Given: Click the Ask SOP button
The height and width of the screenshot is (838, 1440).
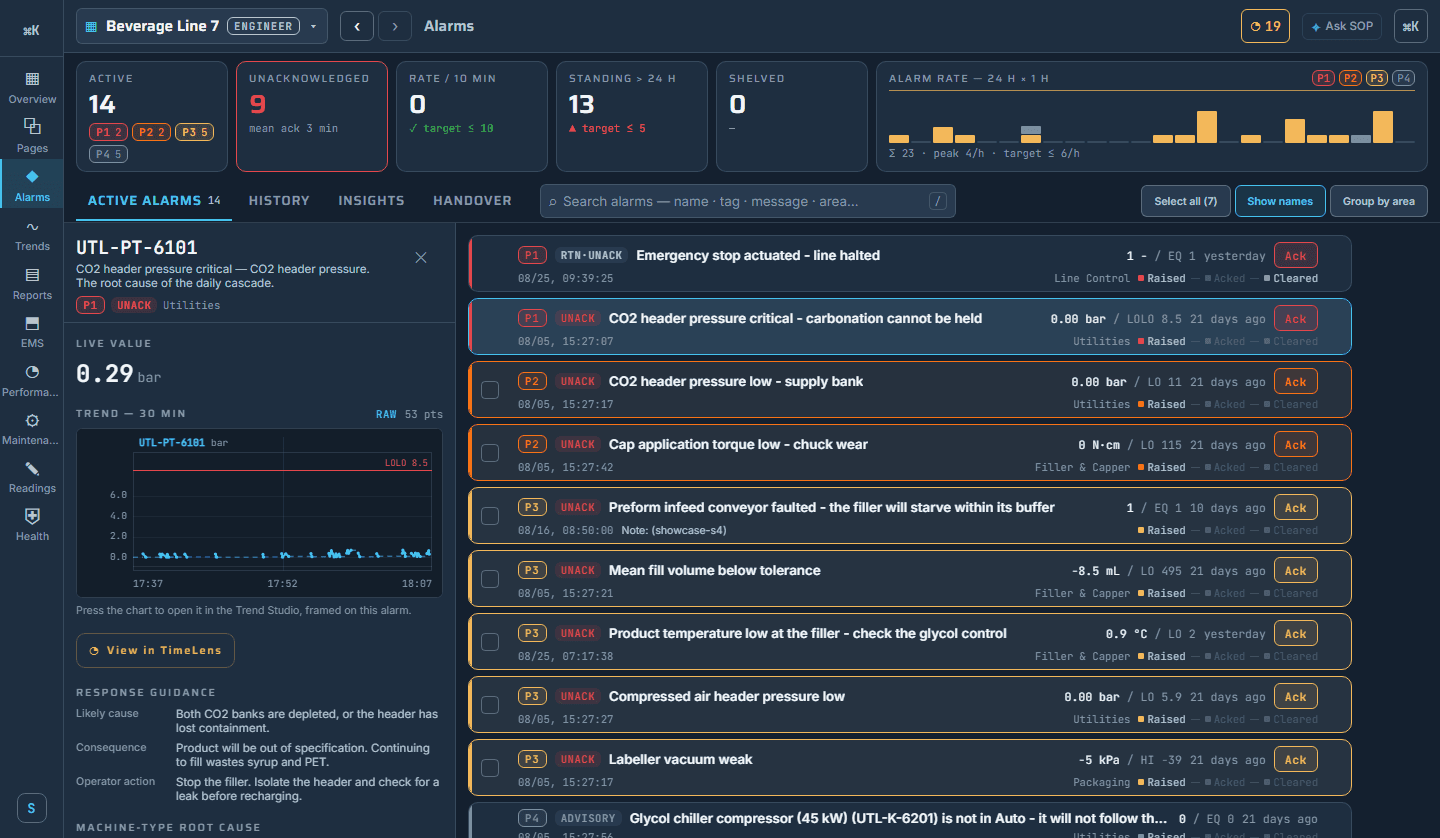Looking at the screenshot, I should [x=1342, y=26].
